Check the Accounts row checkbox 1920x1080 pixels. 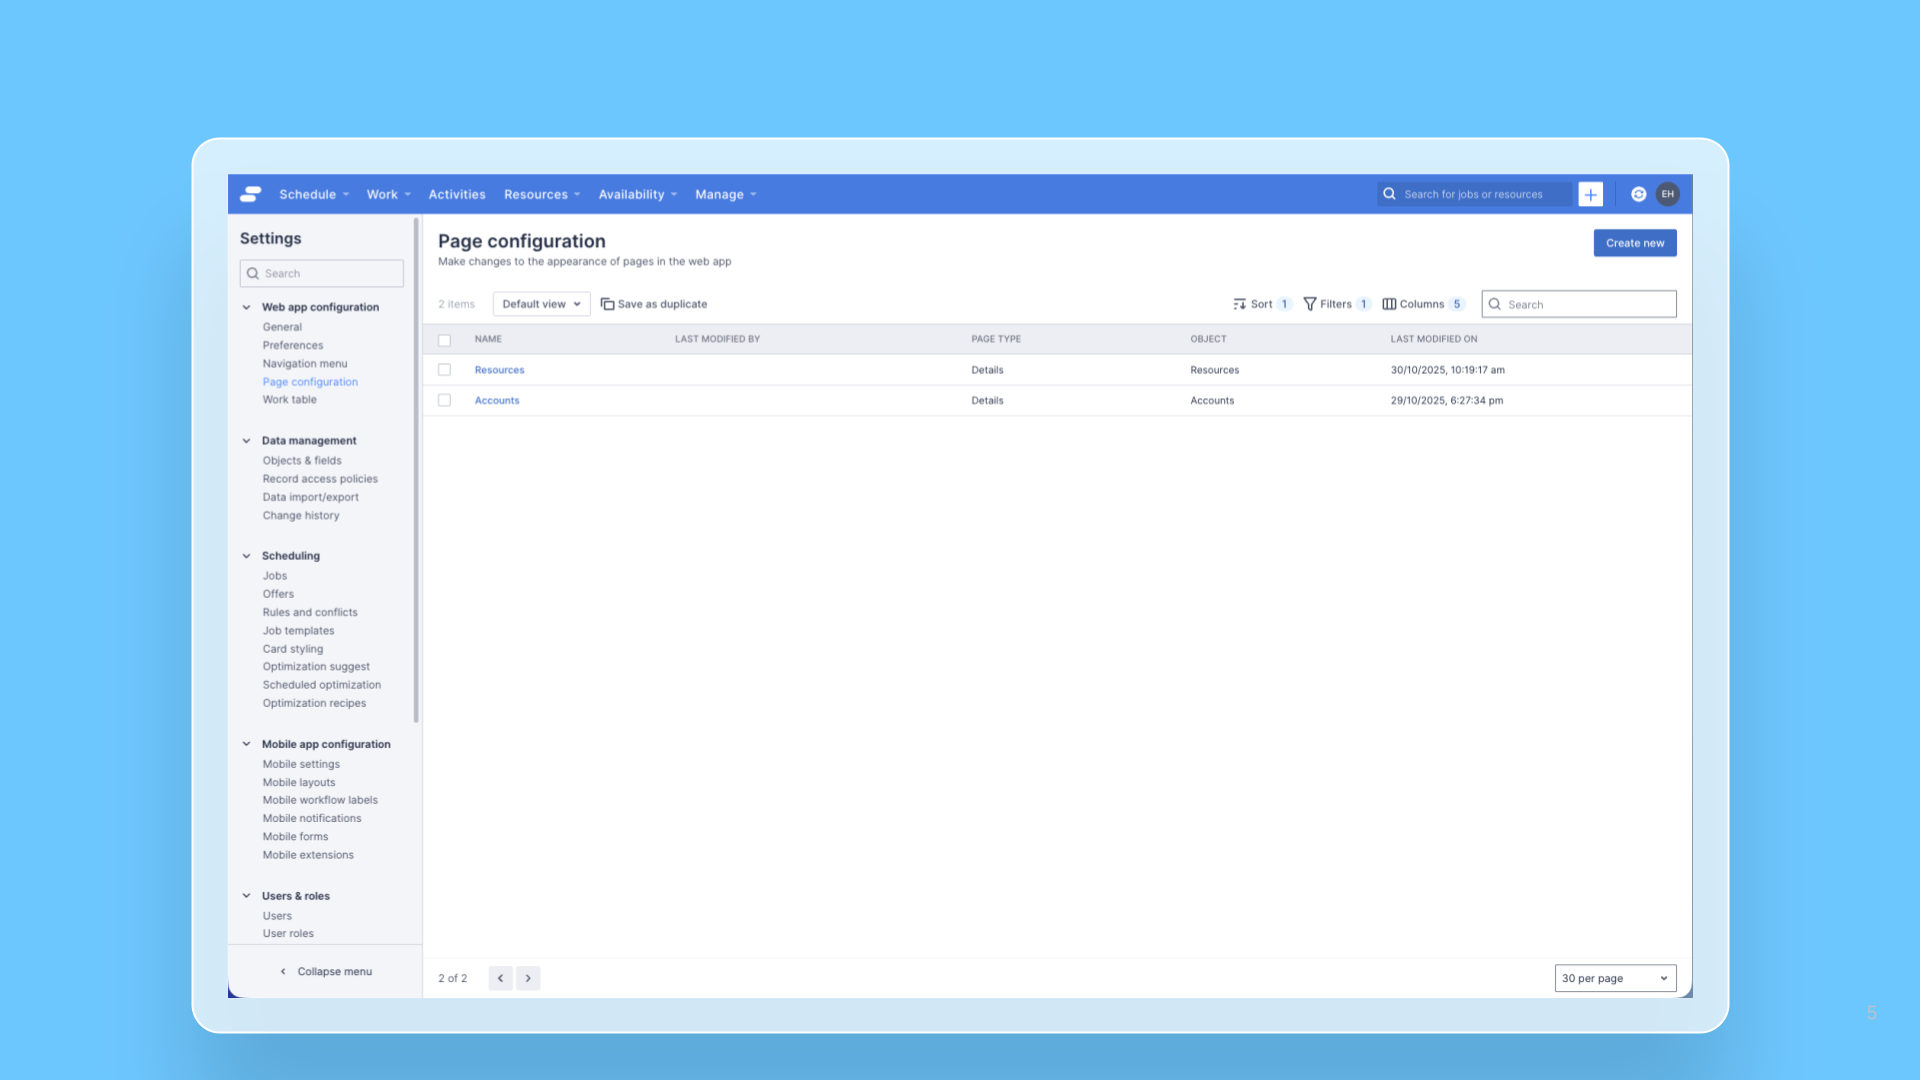pos(444,400)
